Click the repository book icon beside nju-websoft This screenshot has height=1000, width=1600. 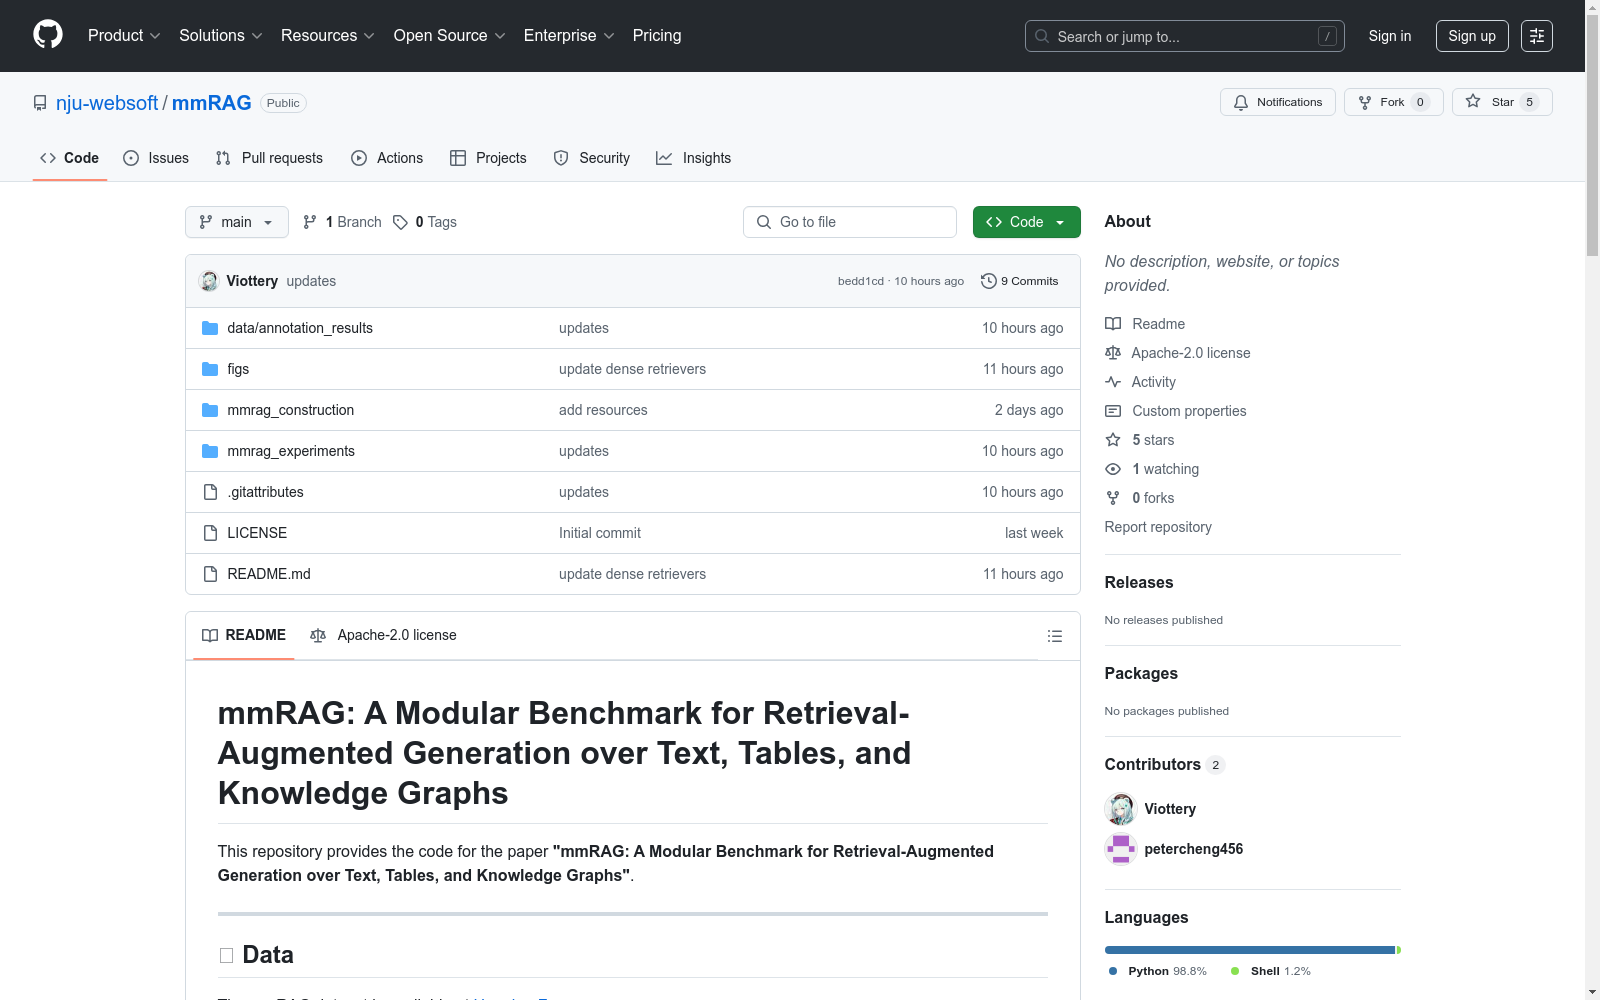pyautogui.click(x=40, y=103)
